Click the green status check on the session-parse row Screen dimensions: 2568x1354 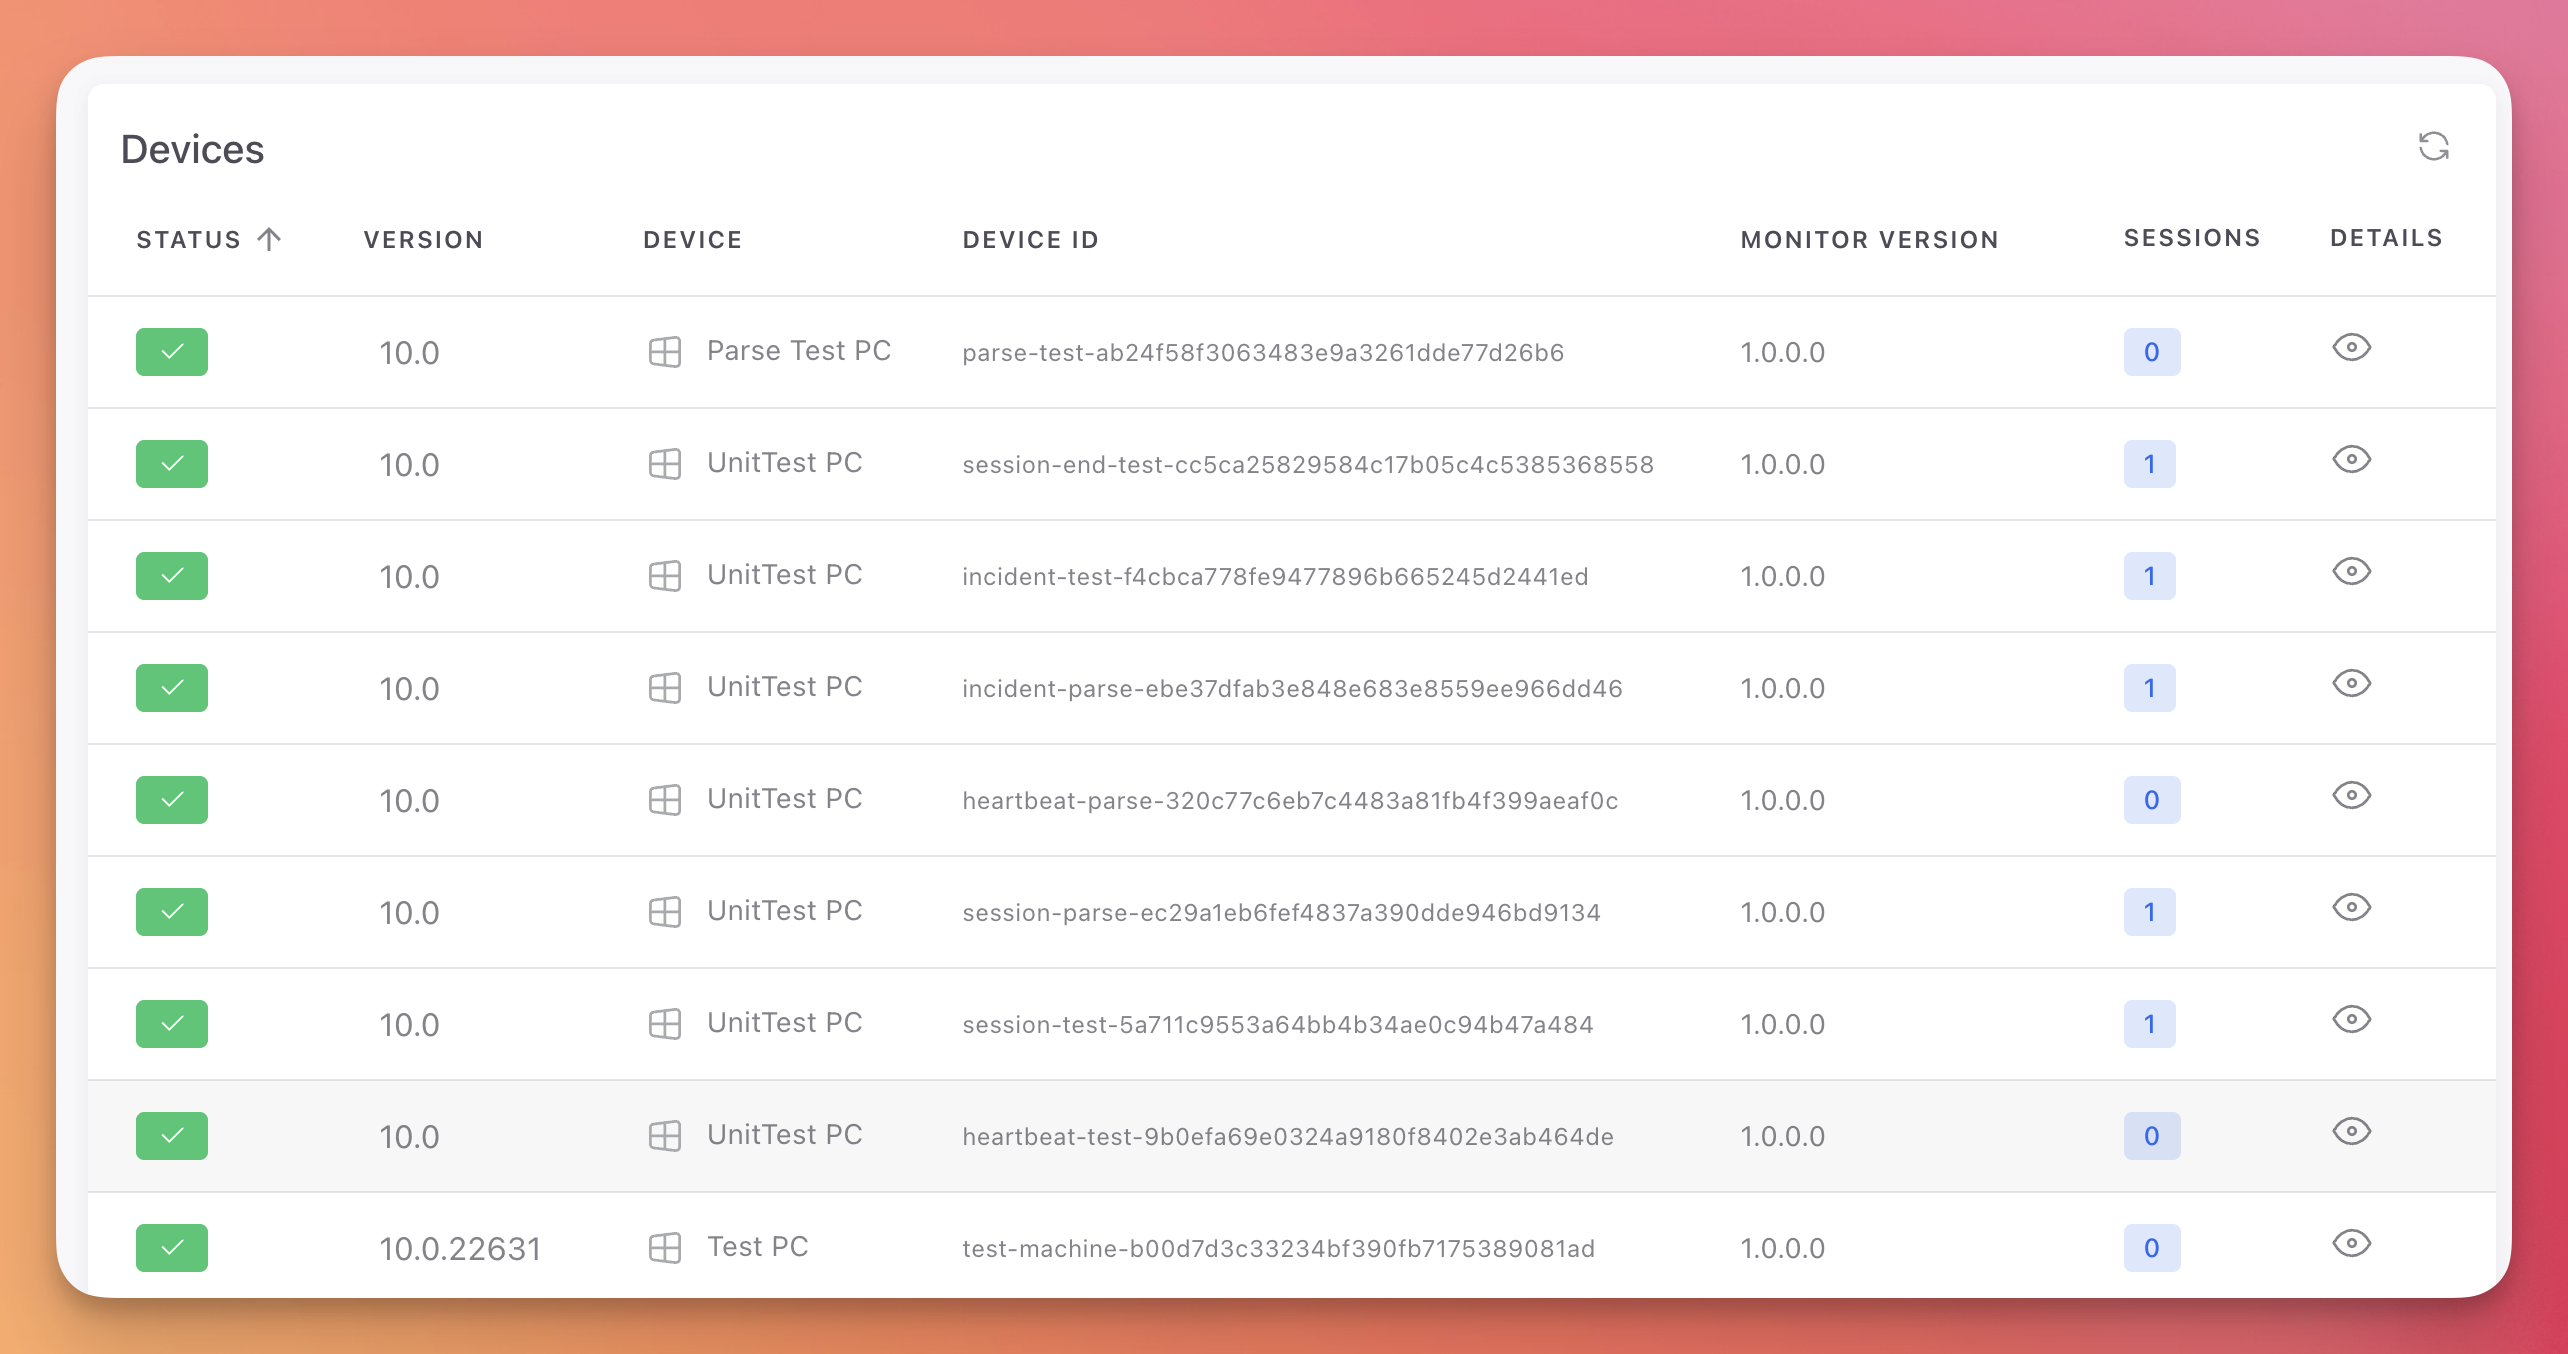[171, 911]
